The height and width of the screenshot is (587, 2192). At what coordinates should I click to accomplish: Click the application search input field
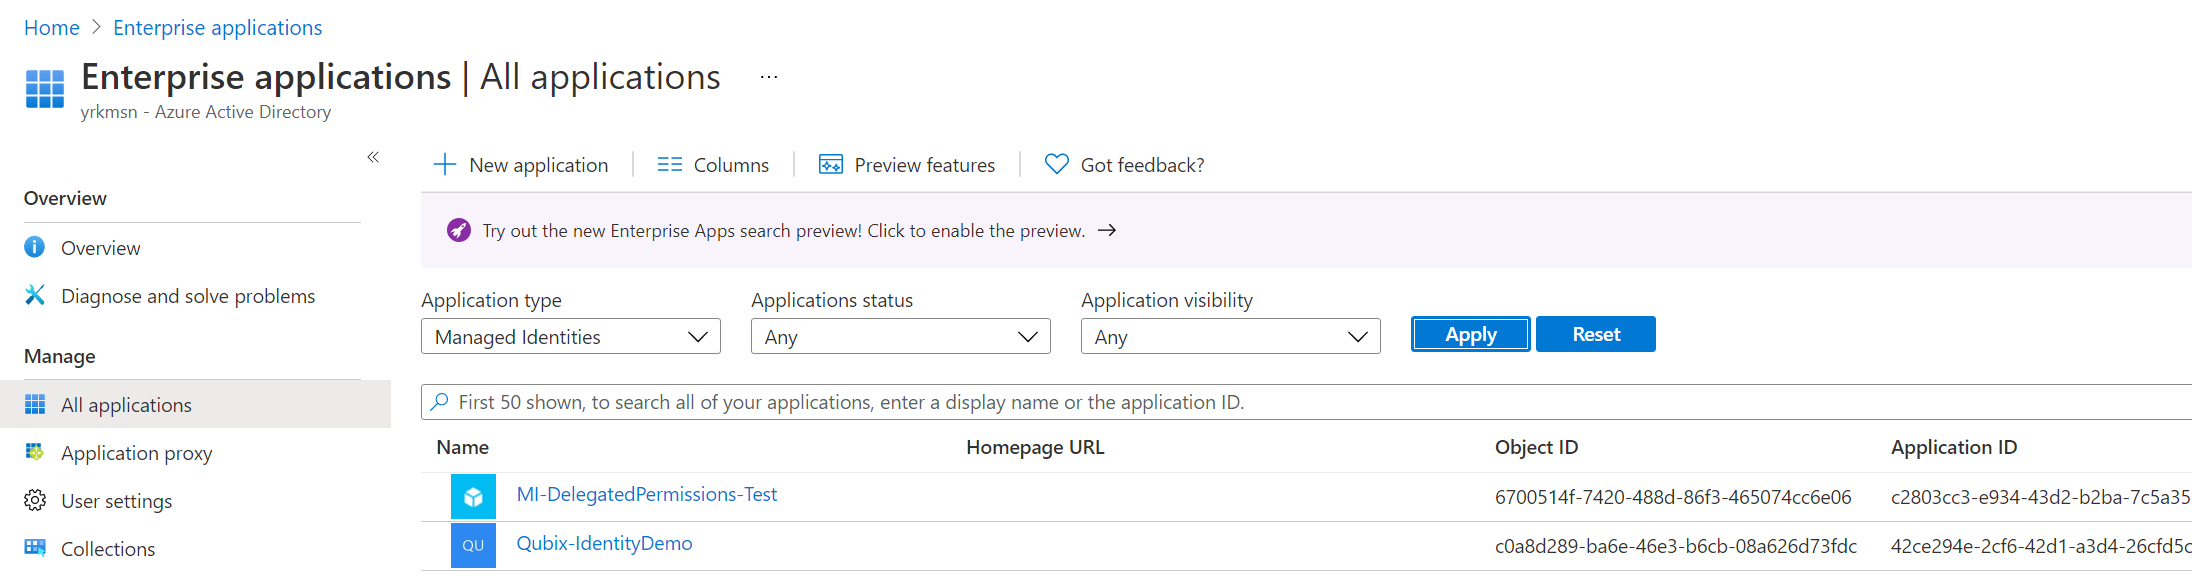[x=1300, y=402]
